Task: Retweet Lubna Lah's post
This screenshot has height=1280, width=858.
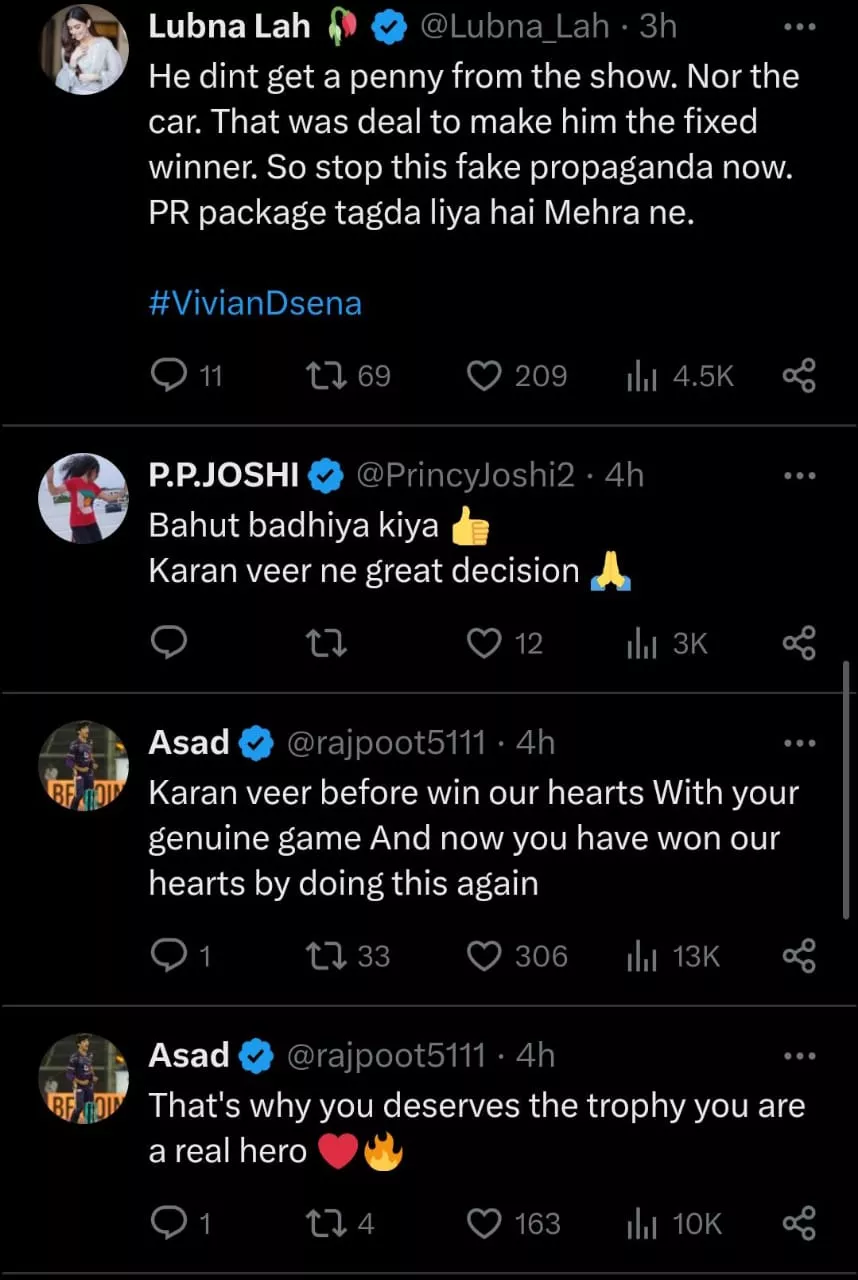Action: point(326,376)
